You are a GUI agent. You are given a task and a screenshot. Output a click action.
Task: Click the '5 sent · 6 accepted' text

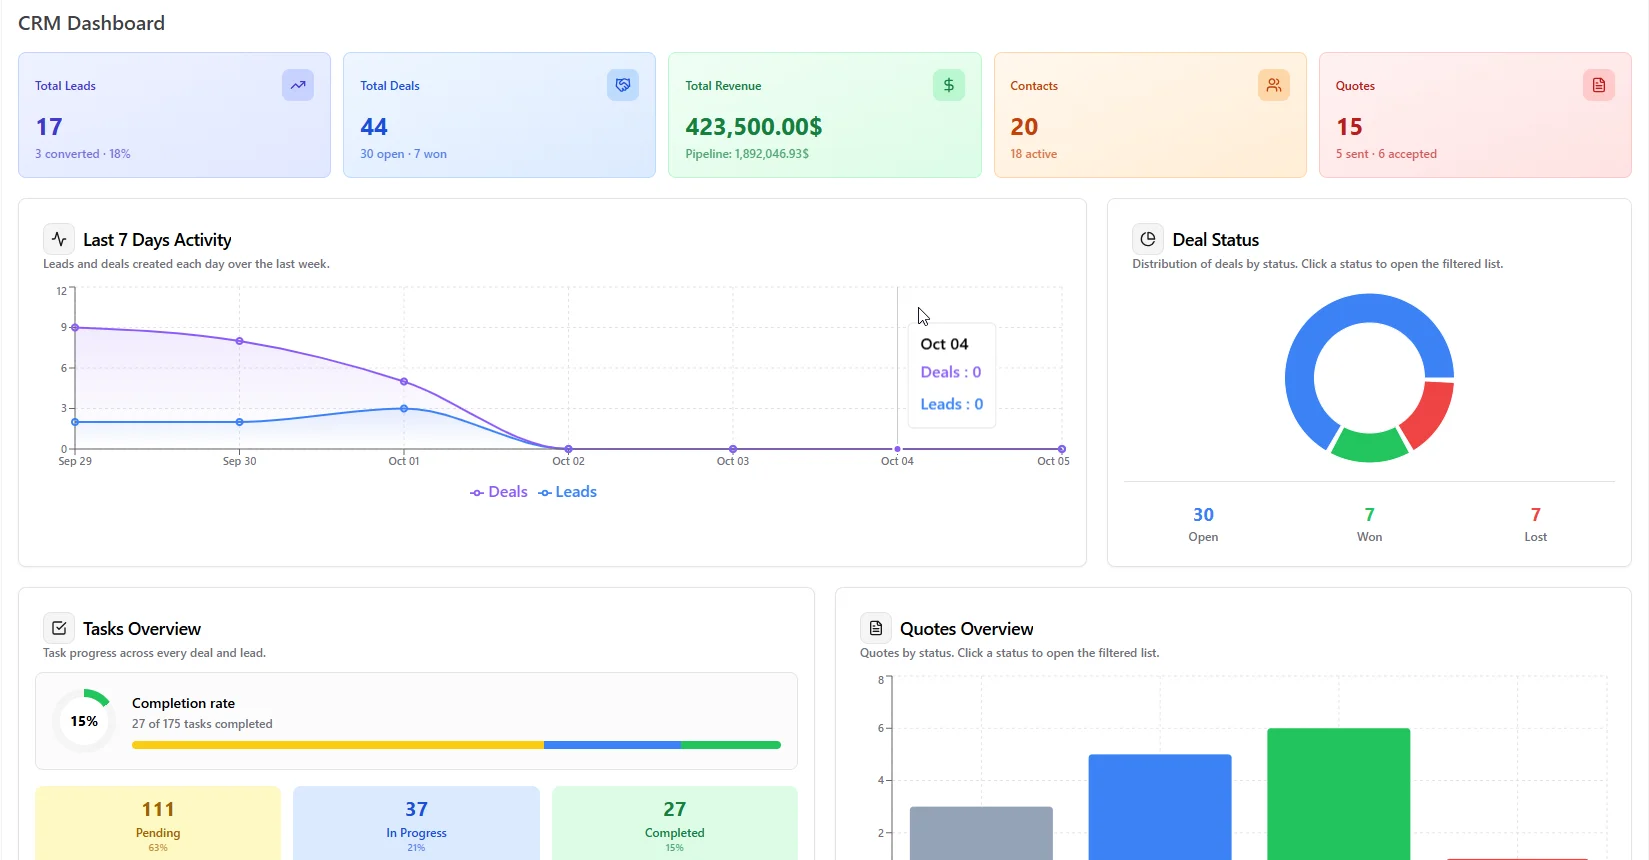pos(1386,154)
